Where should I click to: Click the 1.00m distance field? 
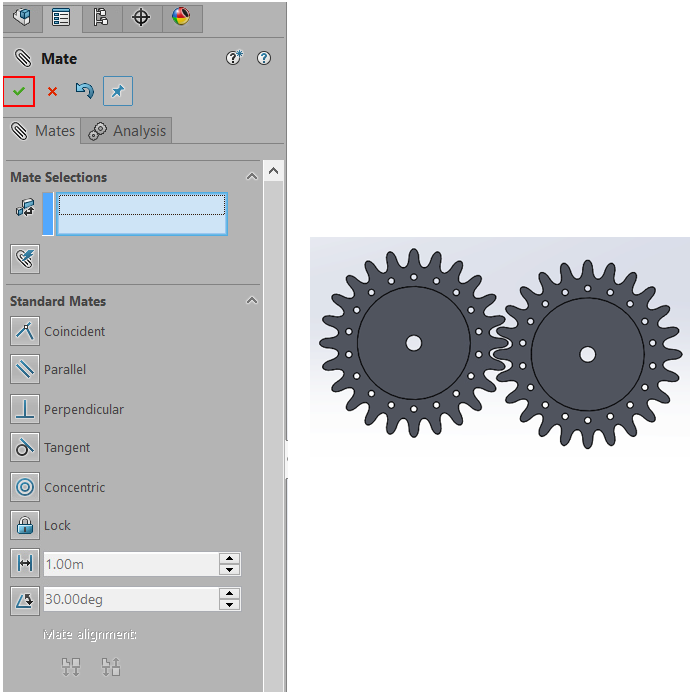(131, 564)
